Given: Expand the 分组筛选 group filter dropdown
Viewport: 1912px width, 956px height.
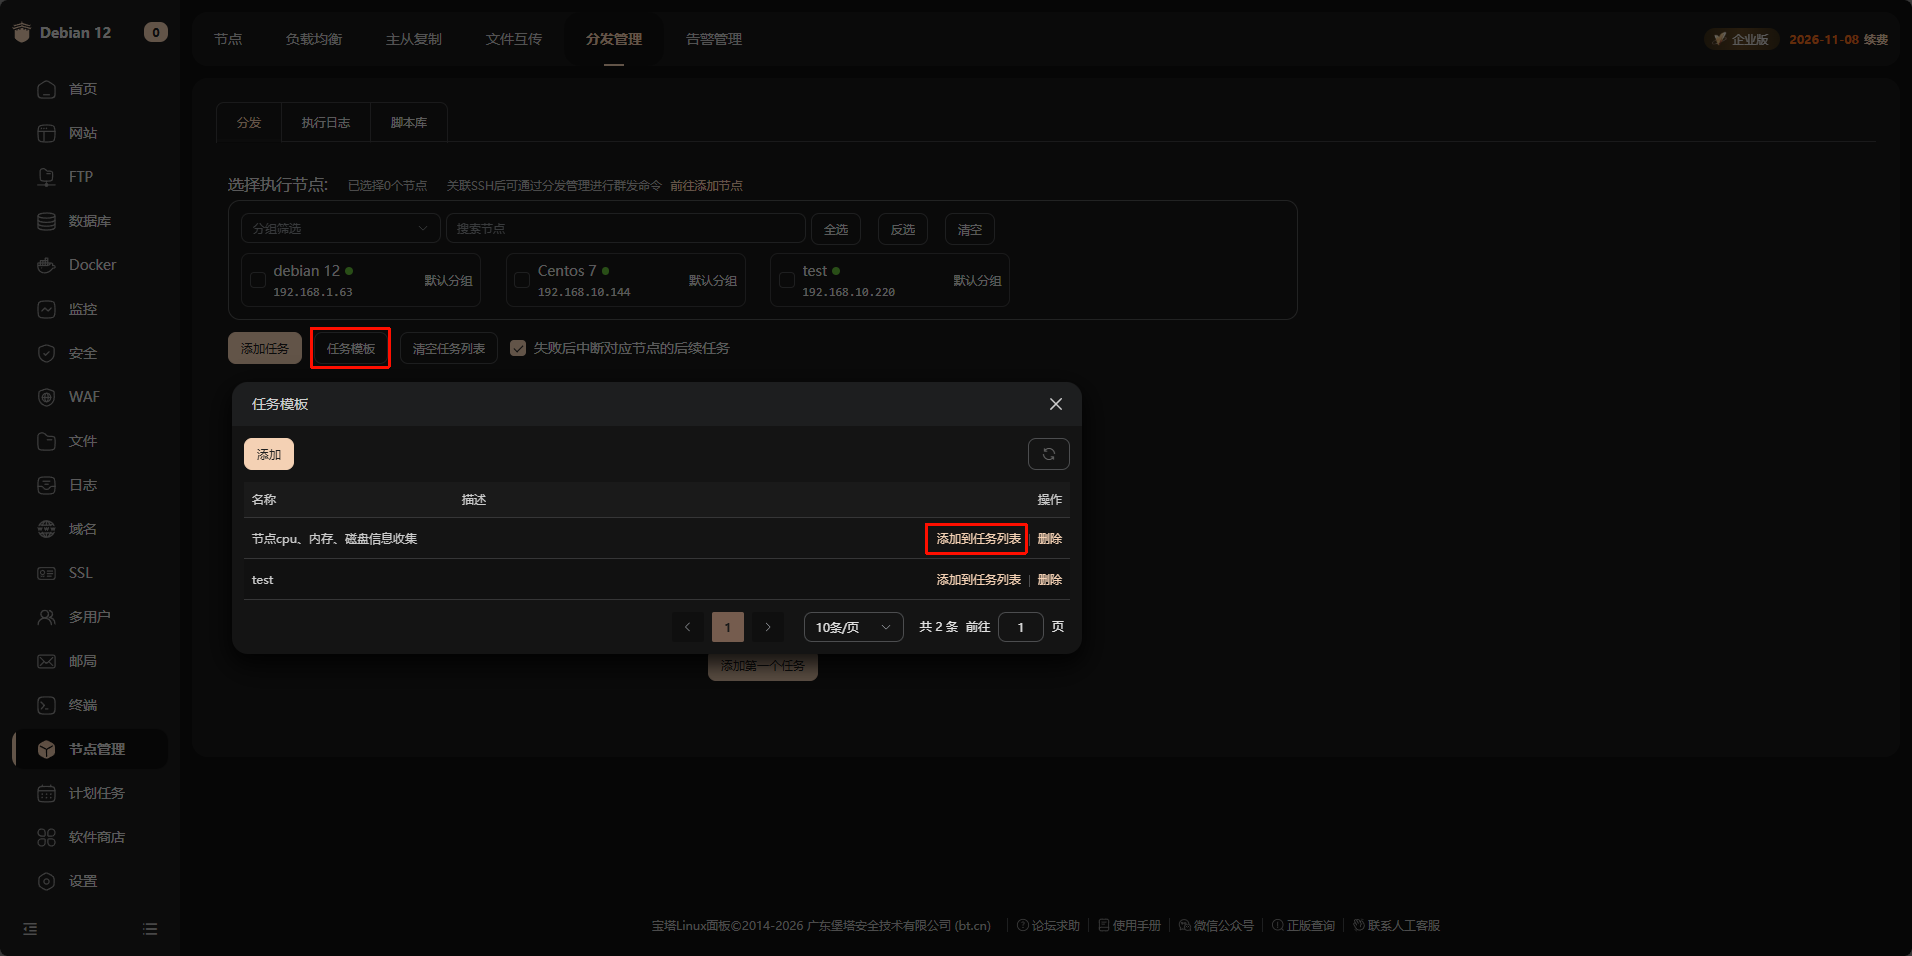Looking at the screenshot, I should 340,229.
